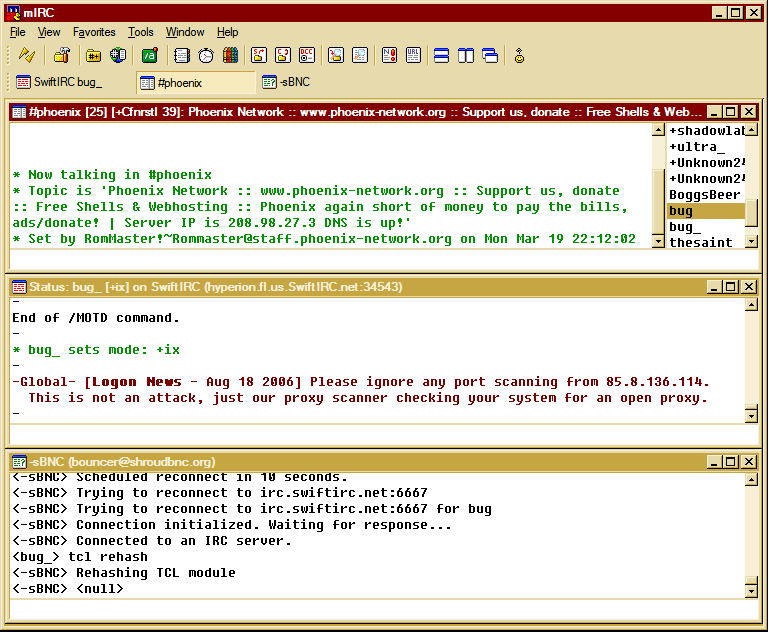Open the Channels folder icon
The height and width of the screenshot is (632, 768).
(93, 55)
